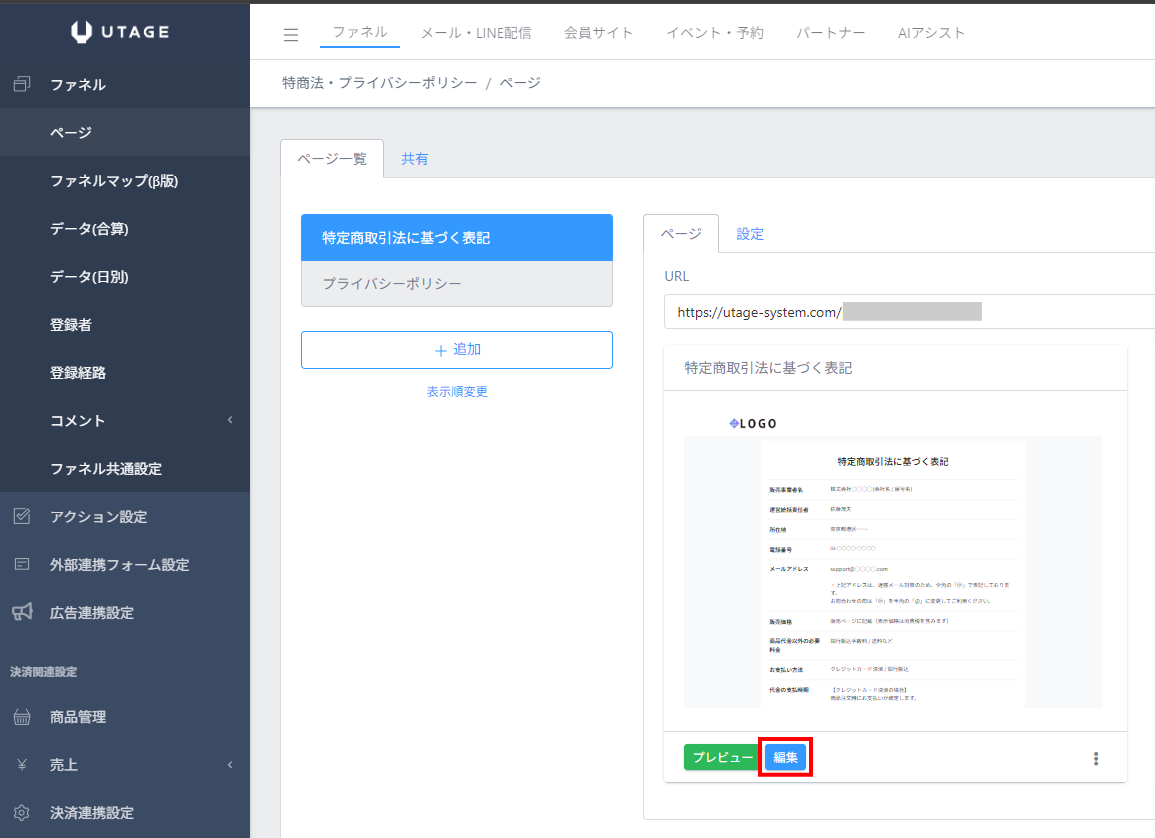1155x838 pixels.
Task: Open the three-dot page options menu
Action: pos(1096,759)
